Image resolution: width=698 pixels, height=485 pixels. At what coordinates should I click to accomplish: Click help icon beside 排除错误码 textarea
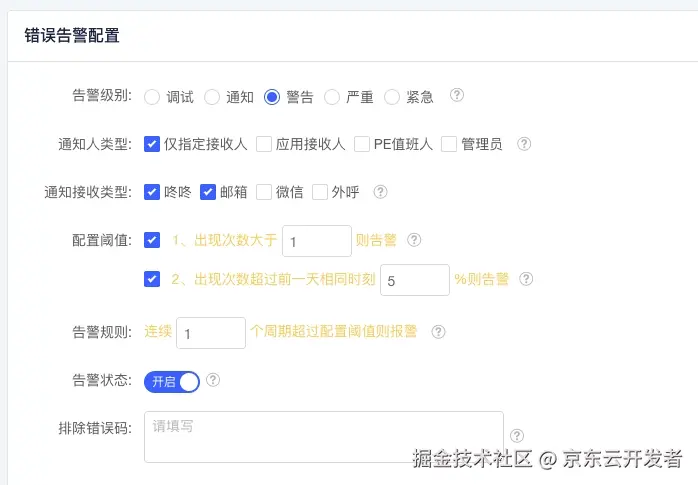(x=517, y=435)
